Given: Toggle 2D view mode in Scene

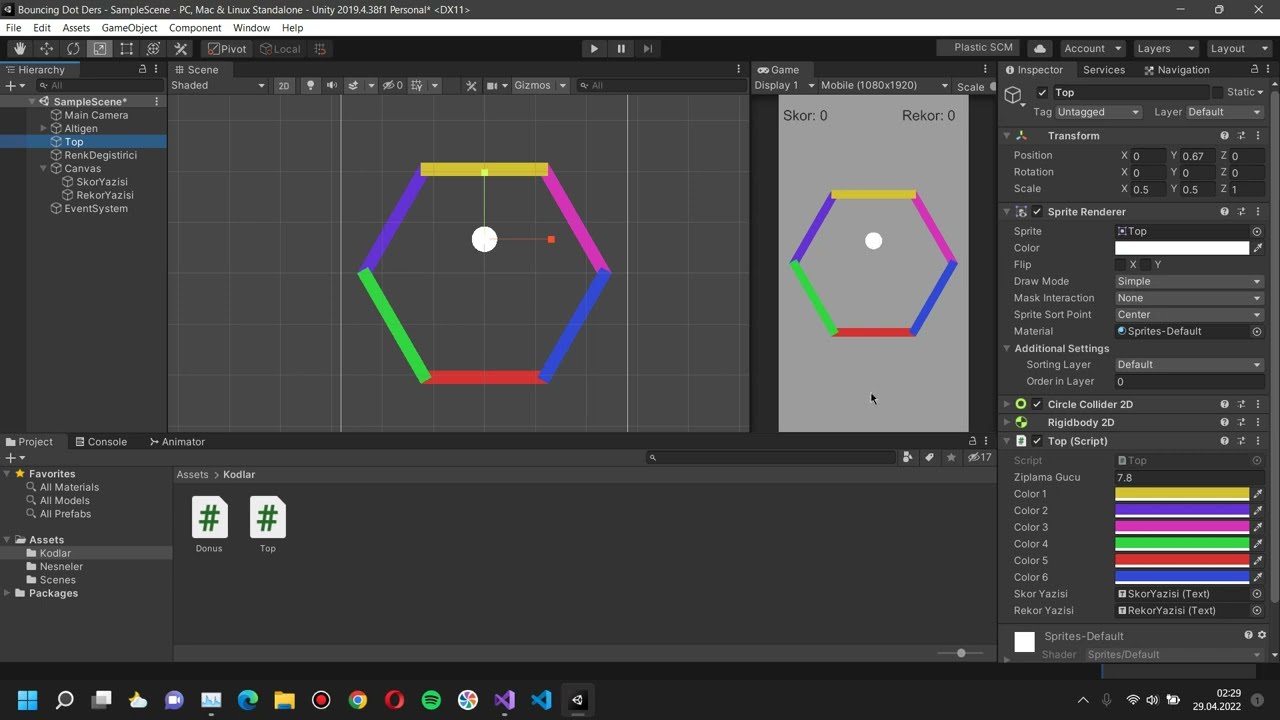Looking at the screenshot, I should click(284, 86).
